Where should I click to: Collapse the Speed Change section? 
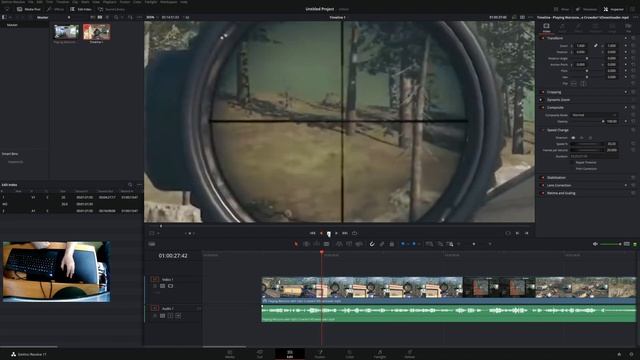tap(558, 130)
